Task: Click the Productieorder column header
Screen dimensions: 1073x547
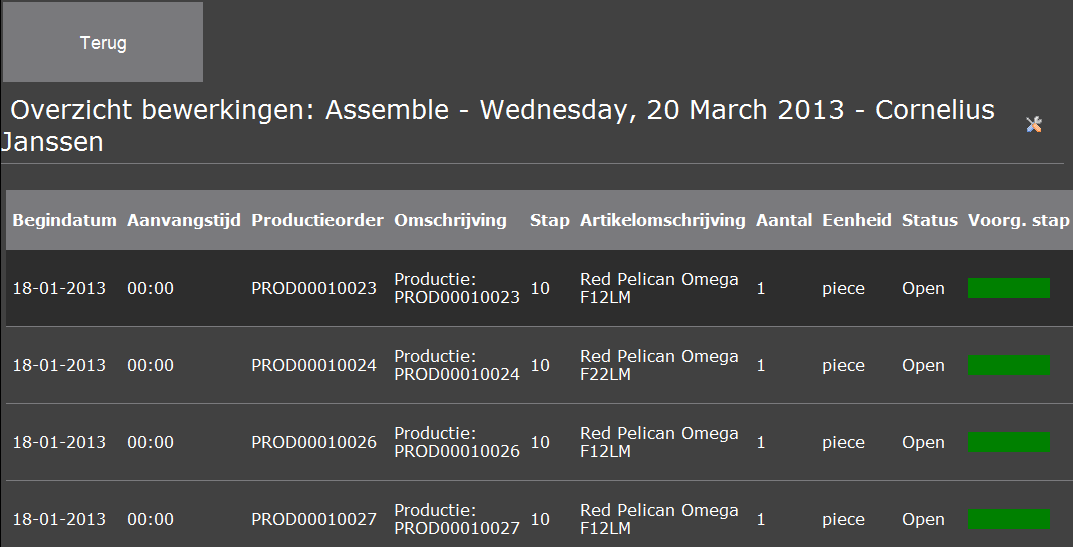Action: click(x=317, y=220)
